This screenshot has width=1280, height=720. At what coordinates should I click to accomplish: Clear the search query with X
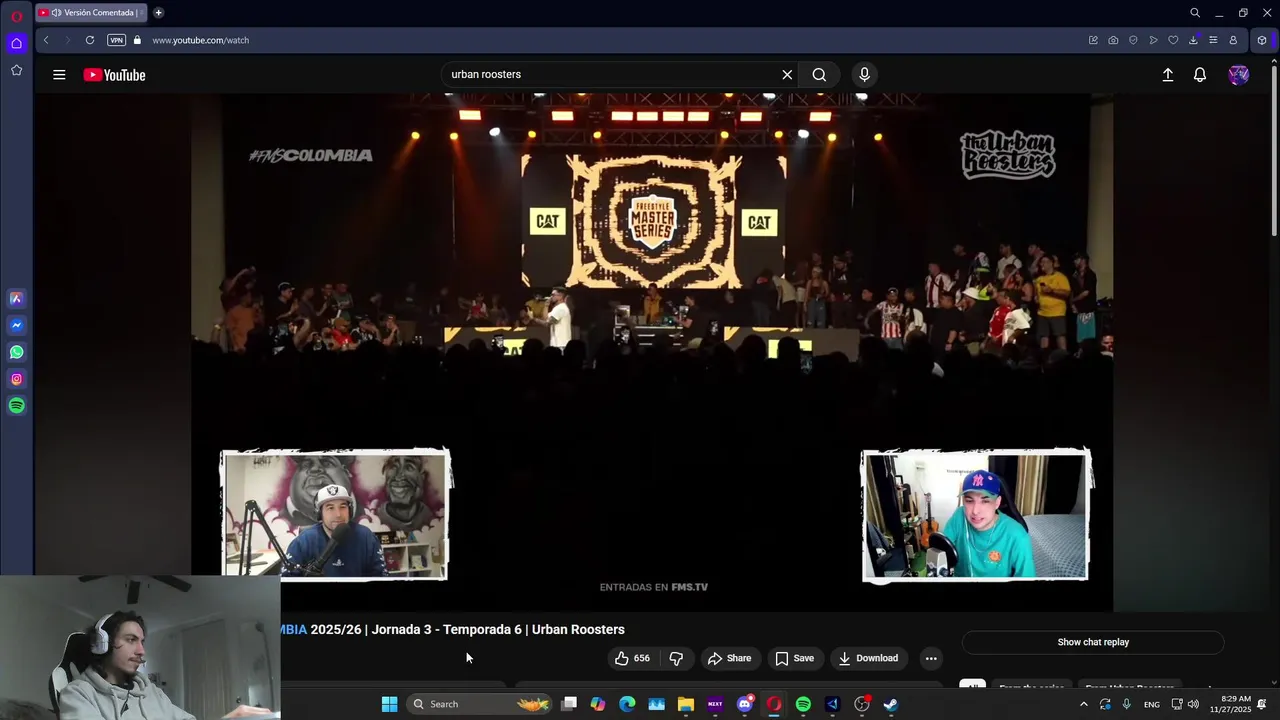pyautogui.click(x=787, y=74)
